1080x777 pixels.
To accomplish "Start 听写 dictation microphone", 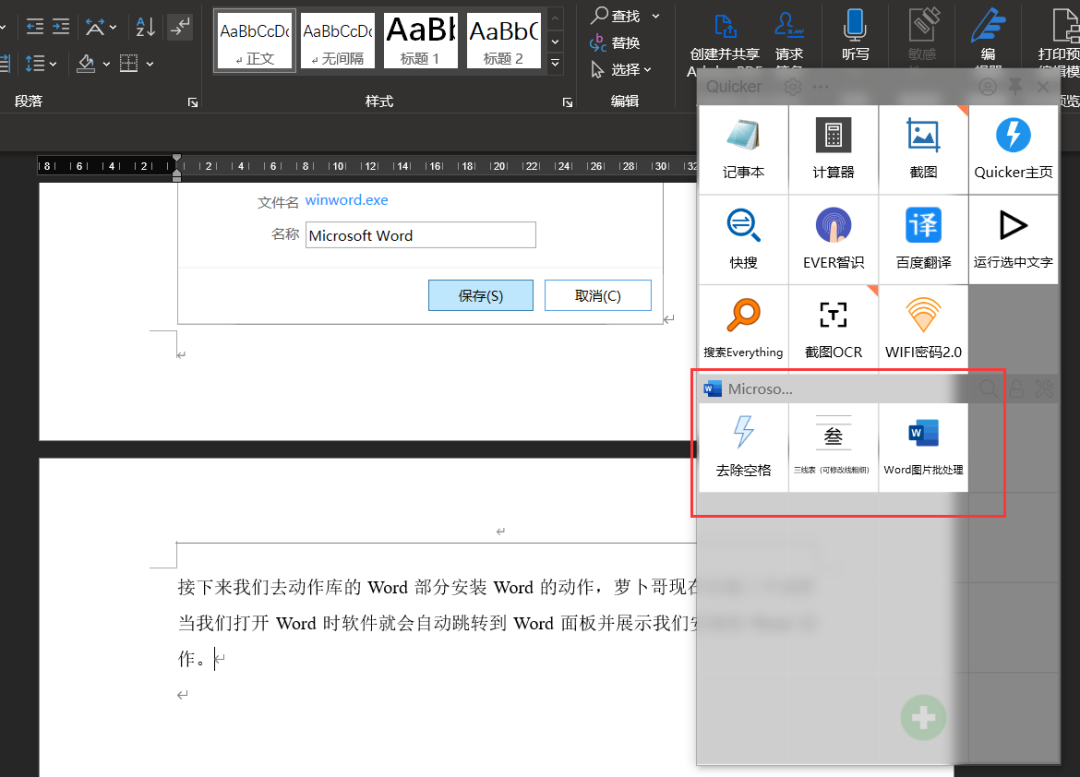I will click(855, 36).
